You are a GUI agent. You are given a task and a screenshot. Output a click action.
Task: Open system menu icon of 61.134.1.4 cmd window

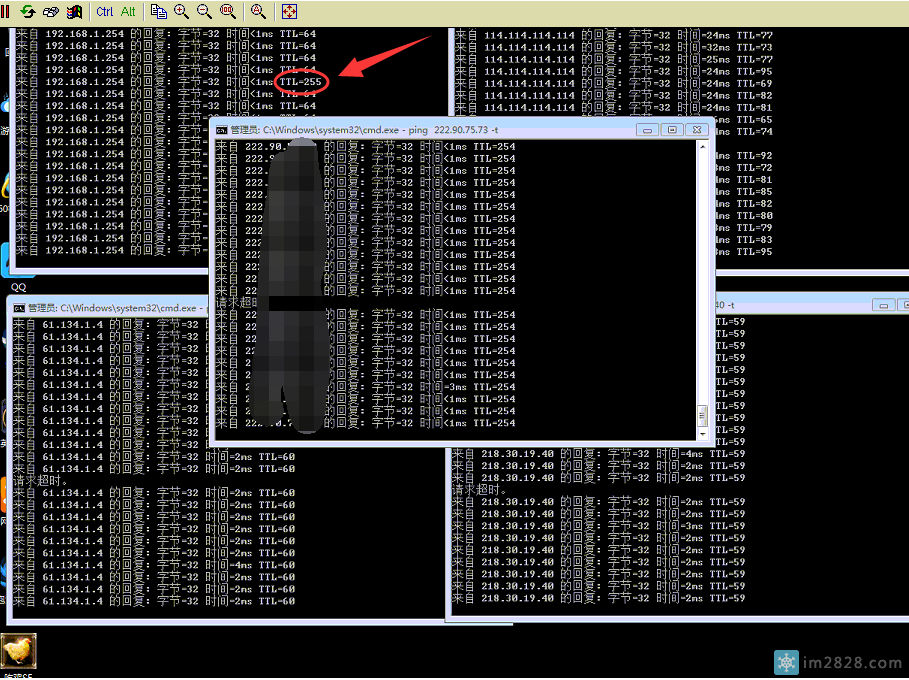coord(19,308)
